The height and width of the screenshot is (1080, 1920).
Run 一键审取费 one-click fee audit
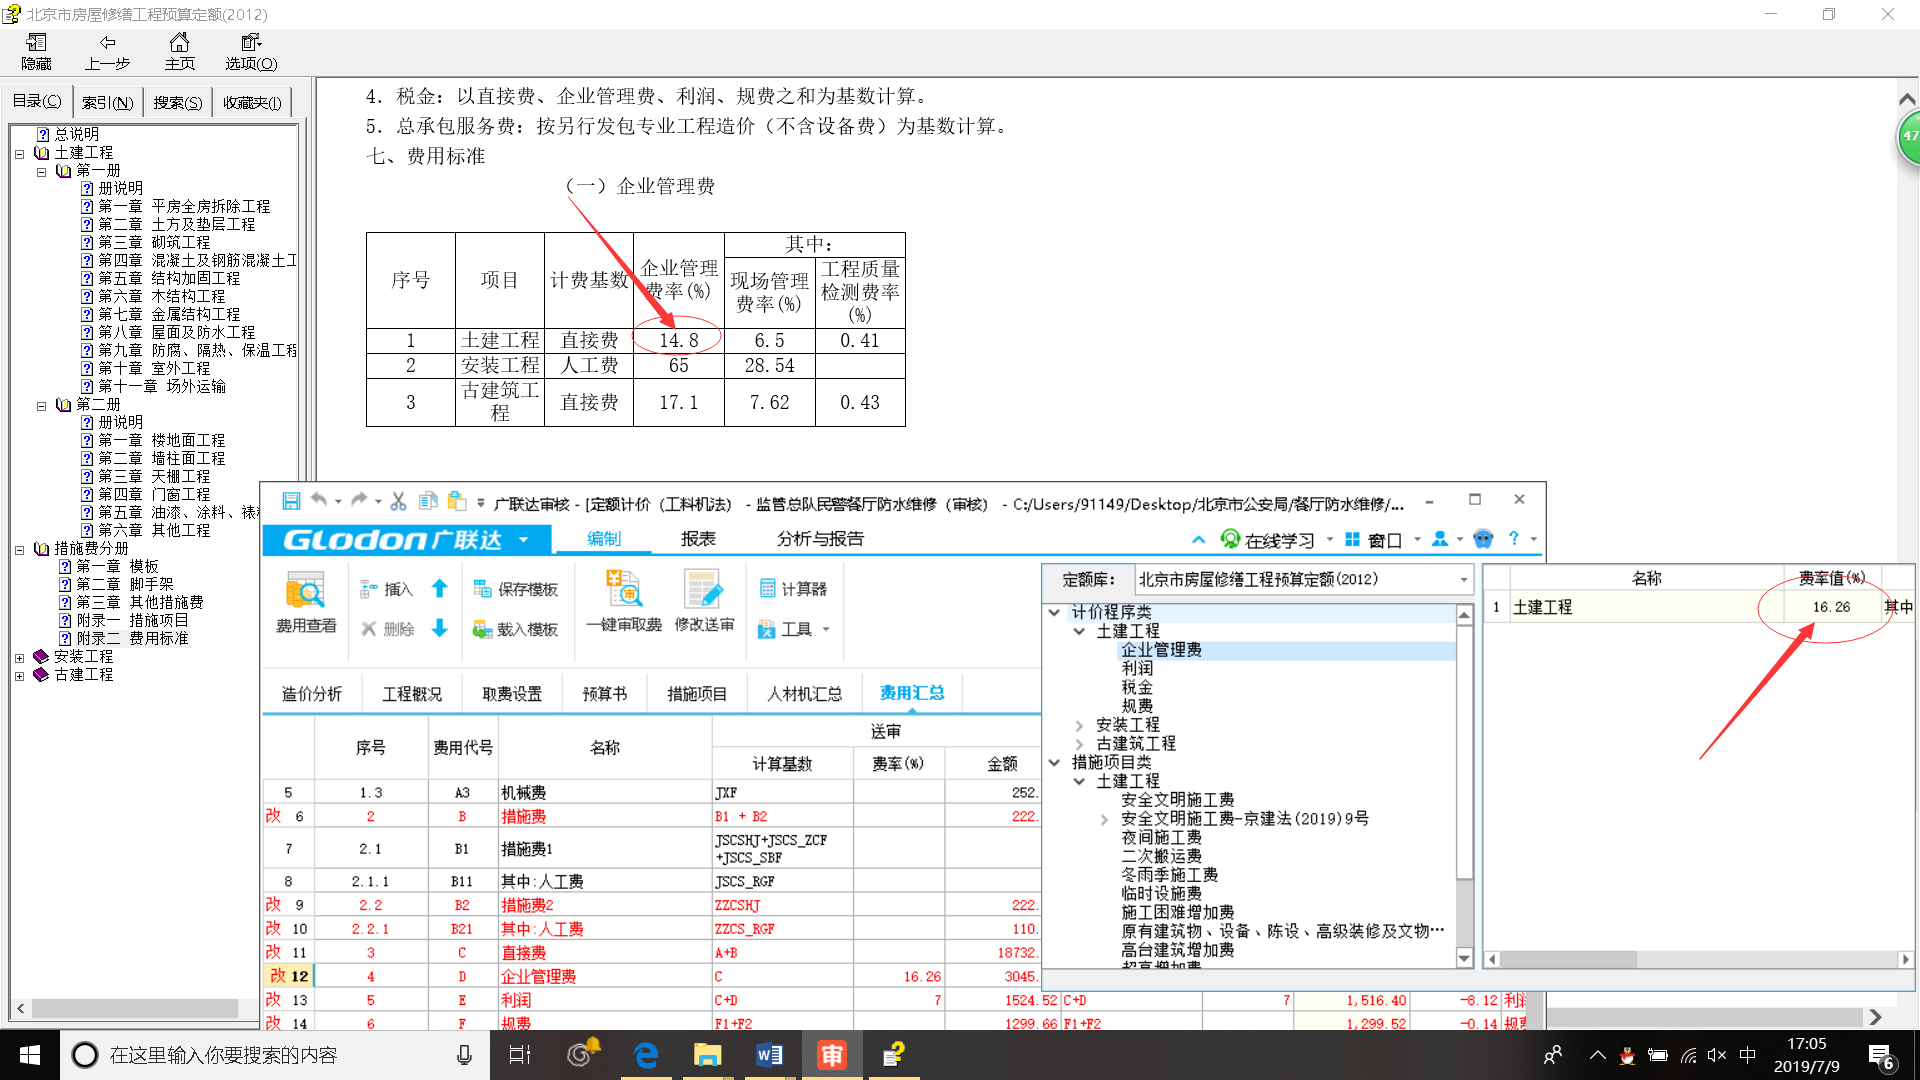(x=624, y=602)
